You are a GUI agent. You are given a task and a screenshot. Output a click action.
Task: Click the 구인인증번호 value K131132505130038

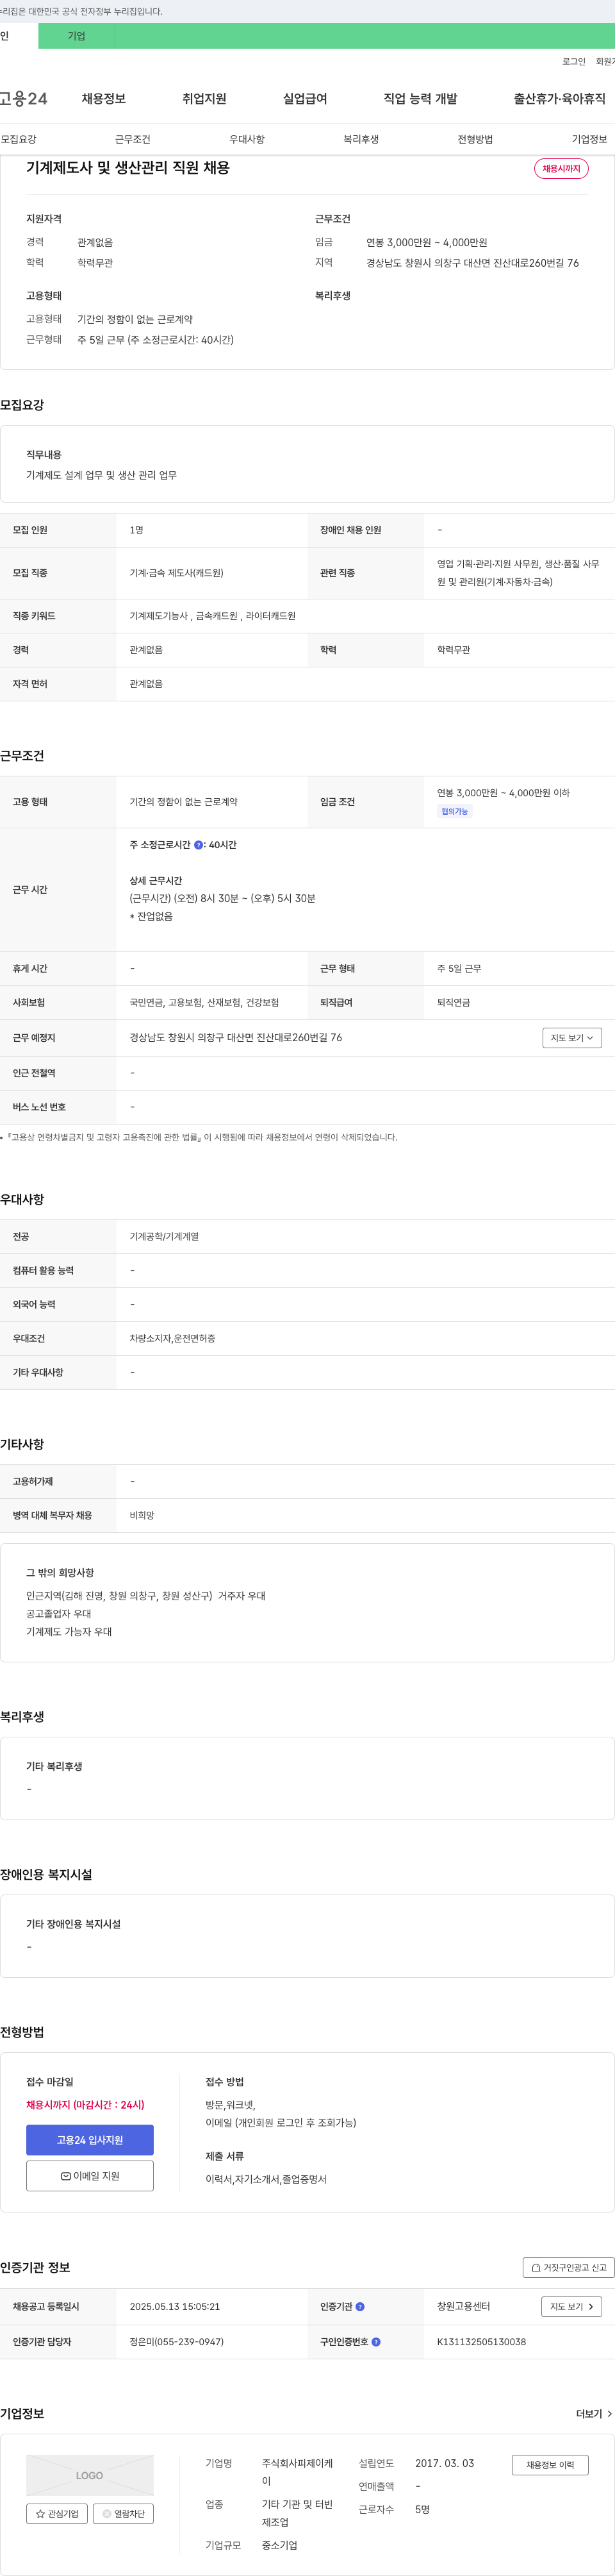click(481, 2342)
